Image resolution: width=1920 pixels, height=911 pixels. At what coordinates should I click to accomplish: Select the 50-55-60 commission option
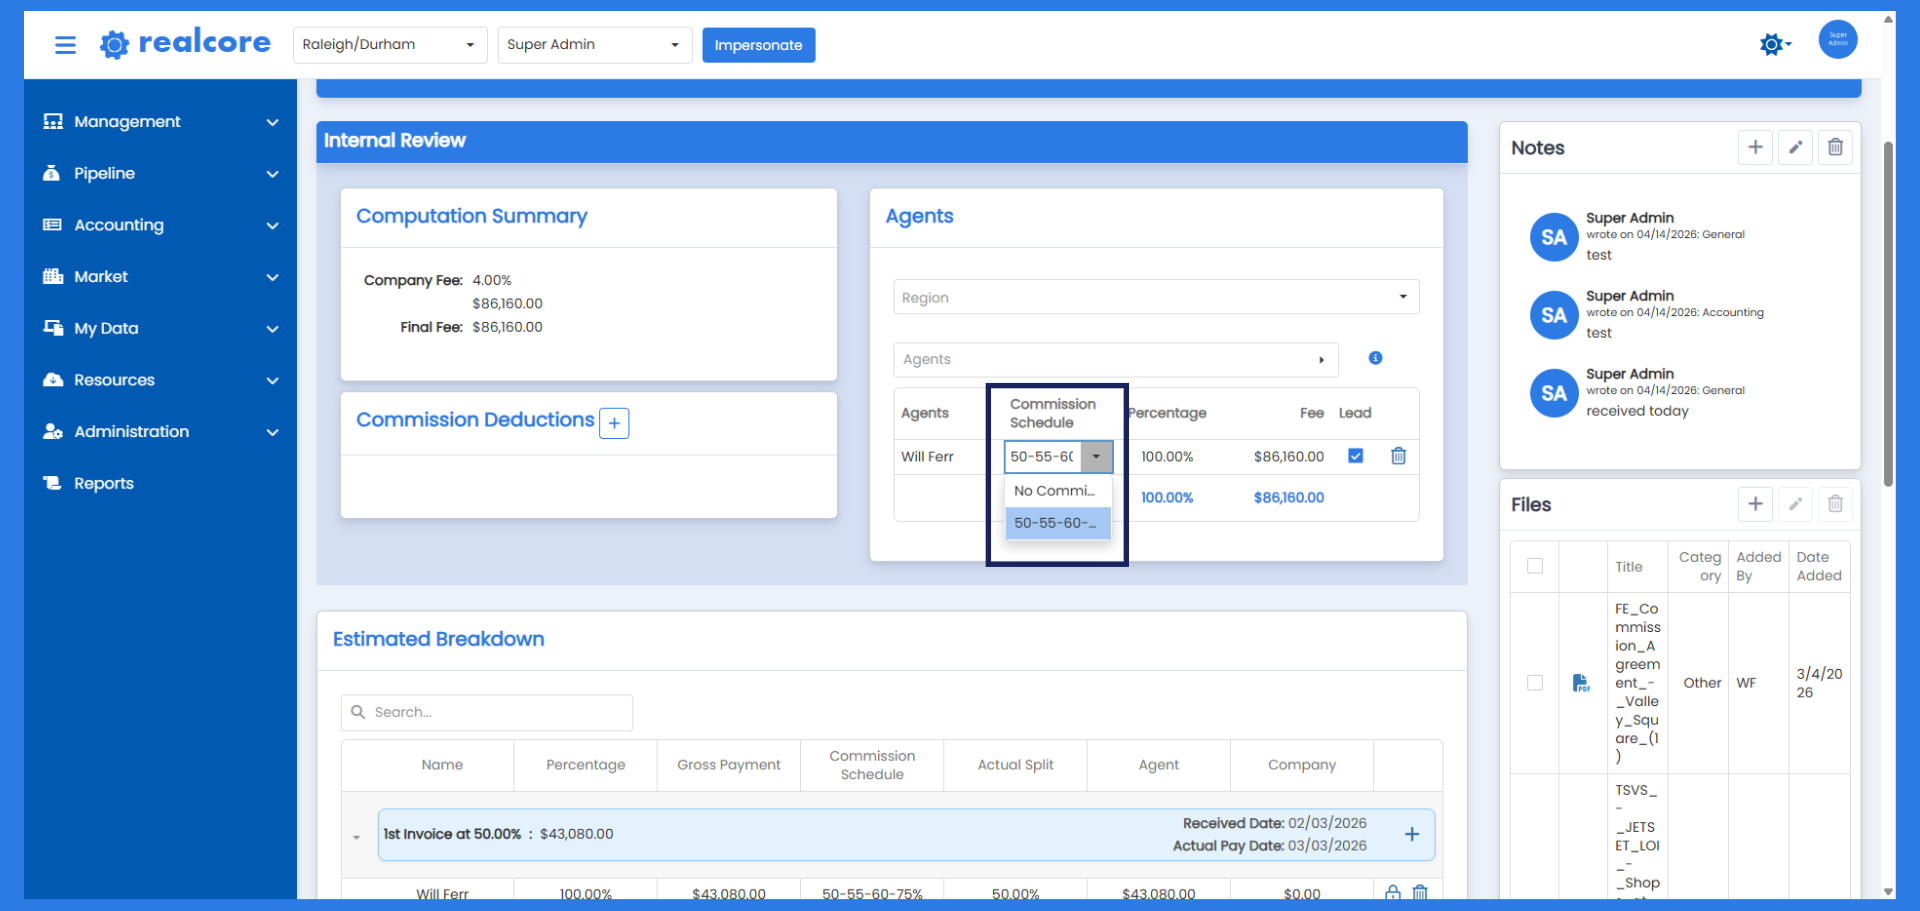[x=1058, y=523]
